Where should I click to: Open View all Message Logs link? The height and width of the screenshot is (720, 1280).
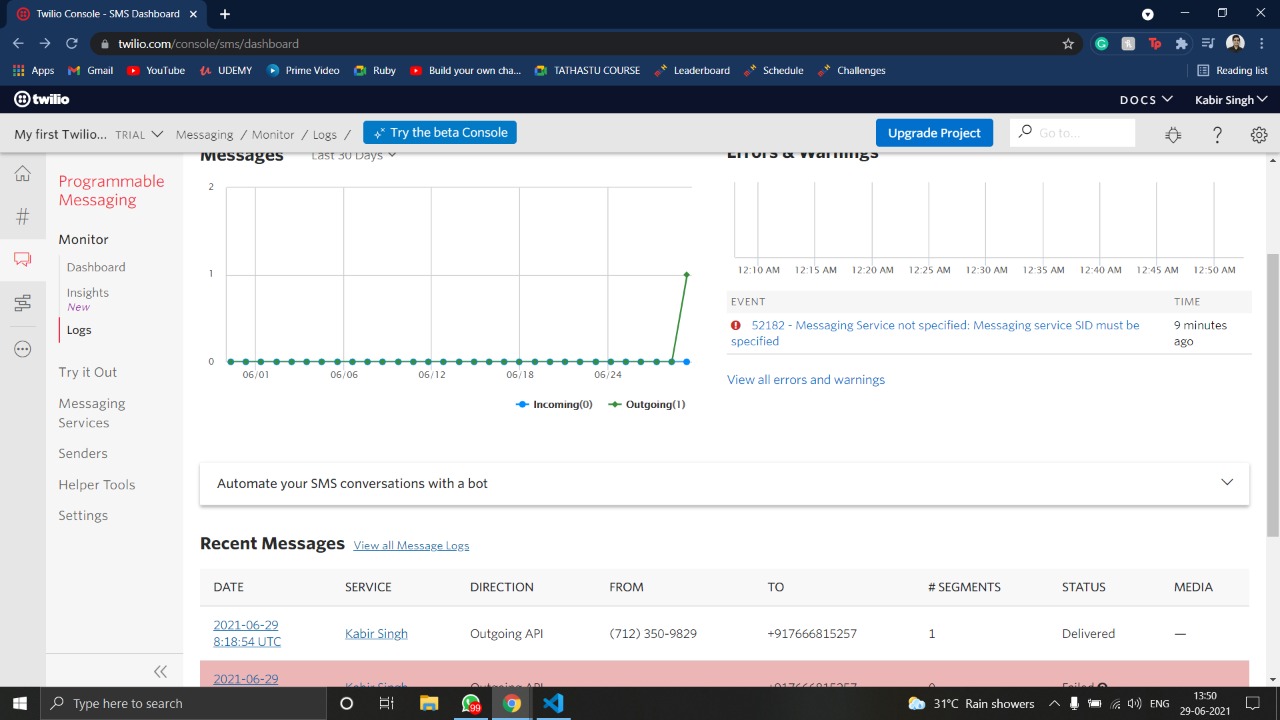pos(411,545)
